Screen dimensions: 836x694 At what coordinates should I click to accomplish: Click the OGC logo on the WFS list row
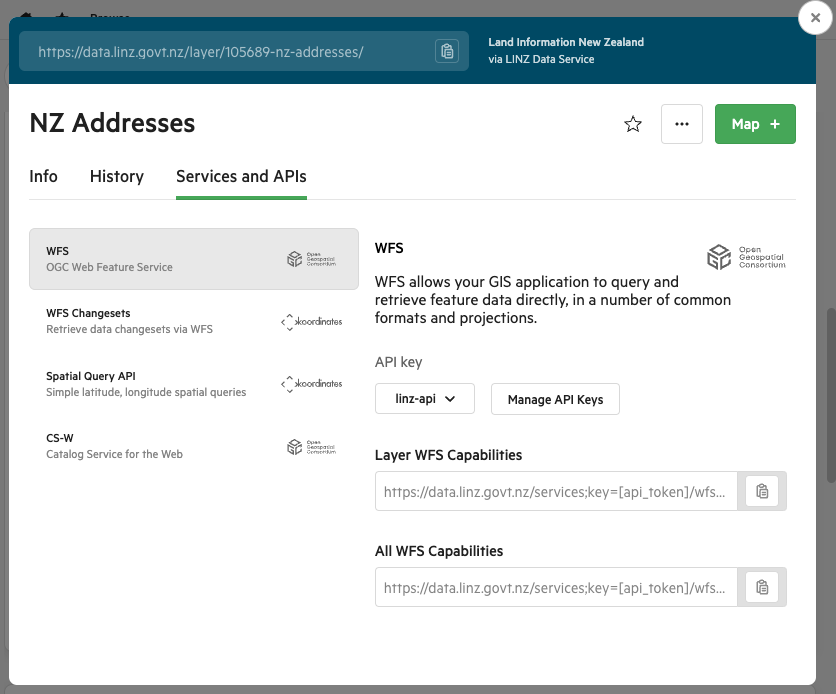311,259
